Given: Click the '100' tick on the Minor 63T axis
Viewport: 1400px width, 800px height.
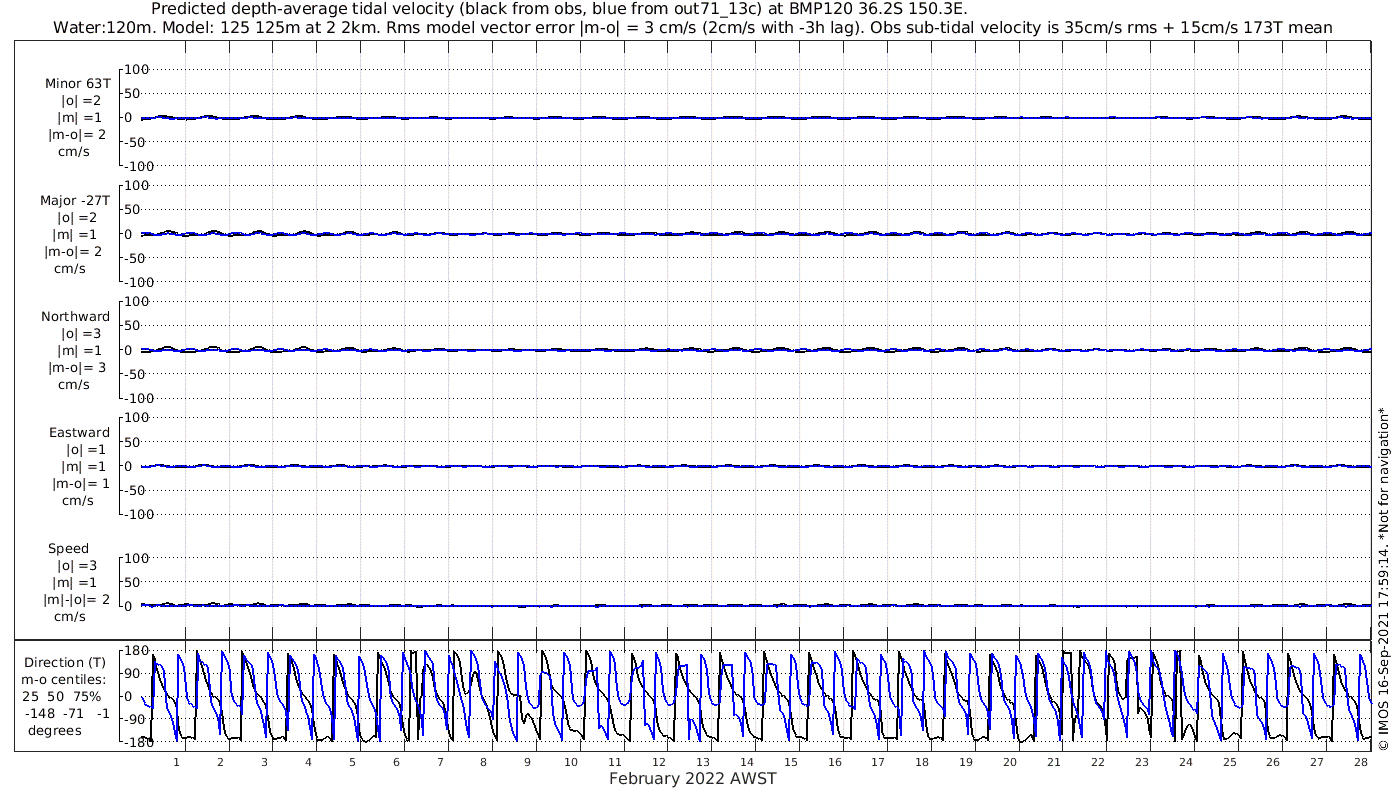Looking at the screenshot, I should click(136, 69).
